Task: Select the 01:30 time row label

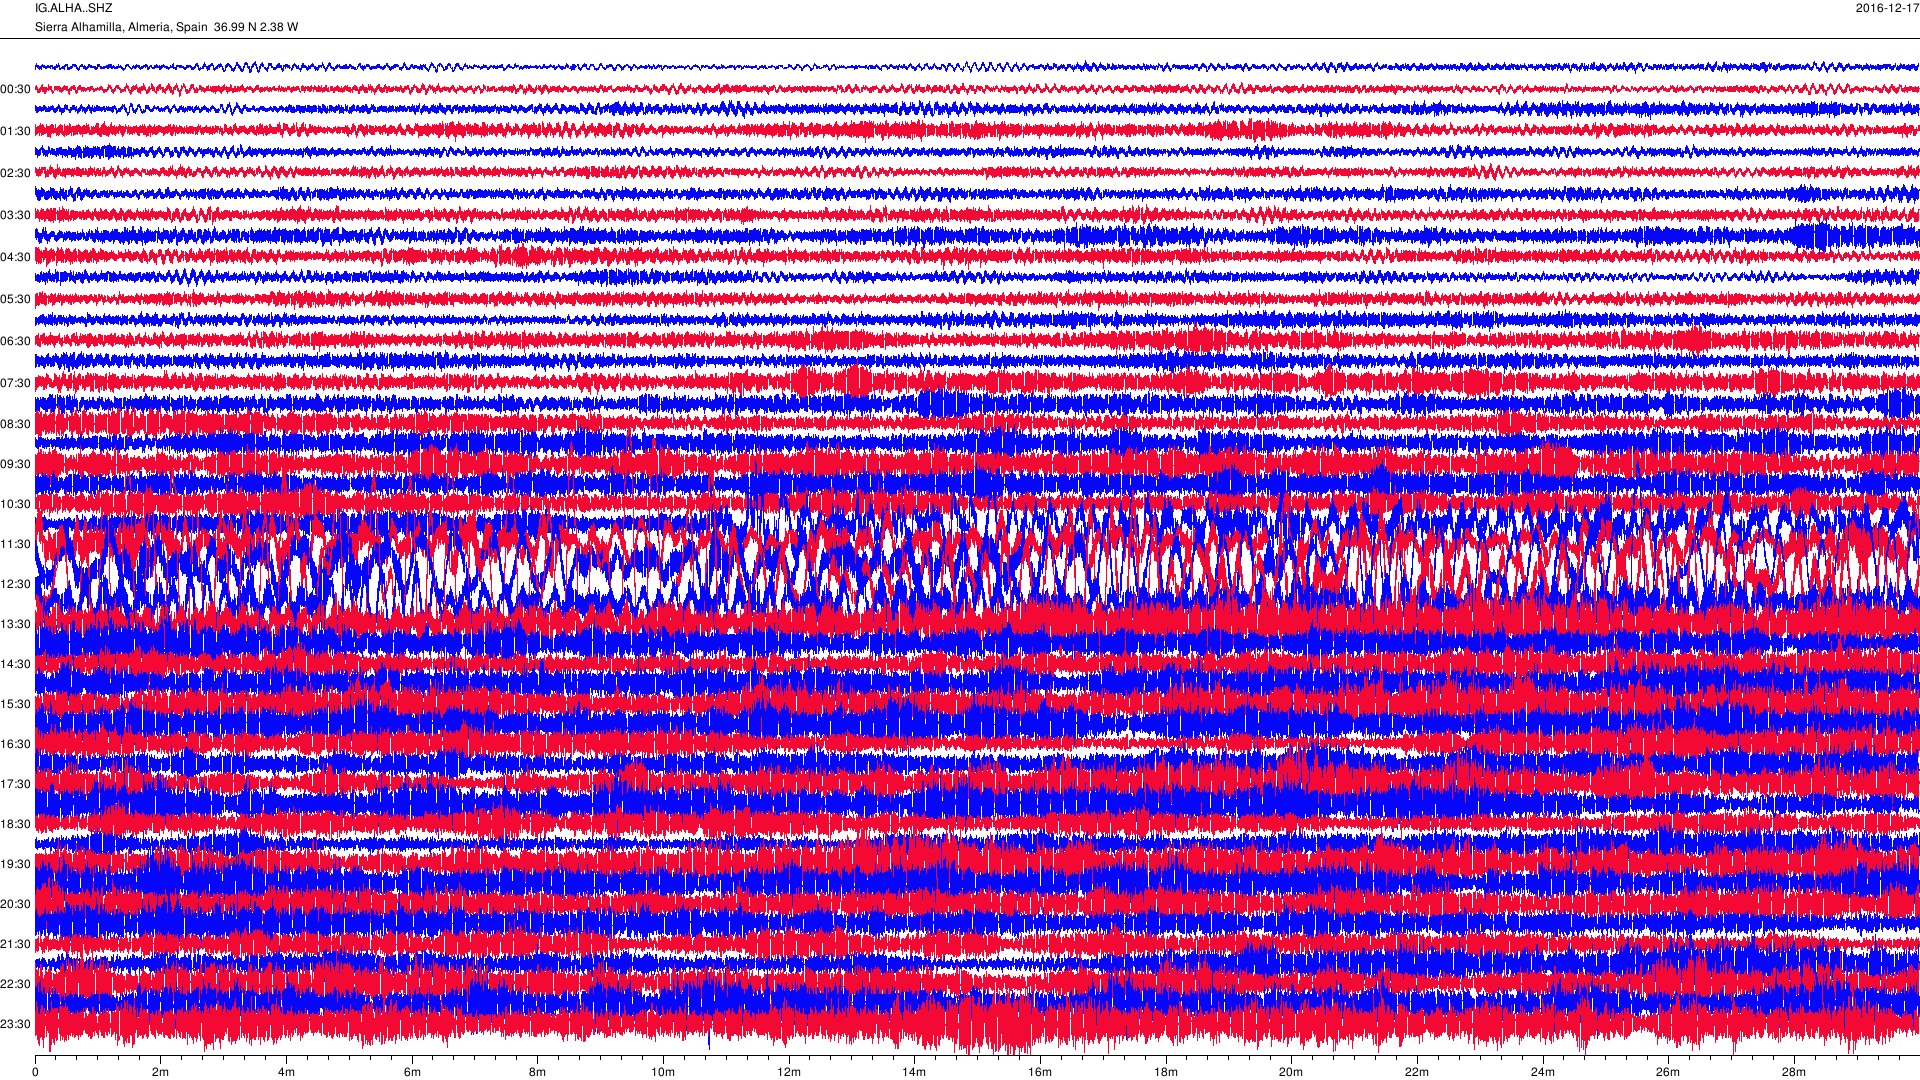Action: click(16, 131)
